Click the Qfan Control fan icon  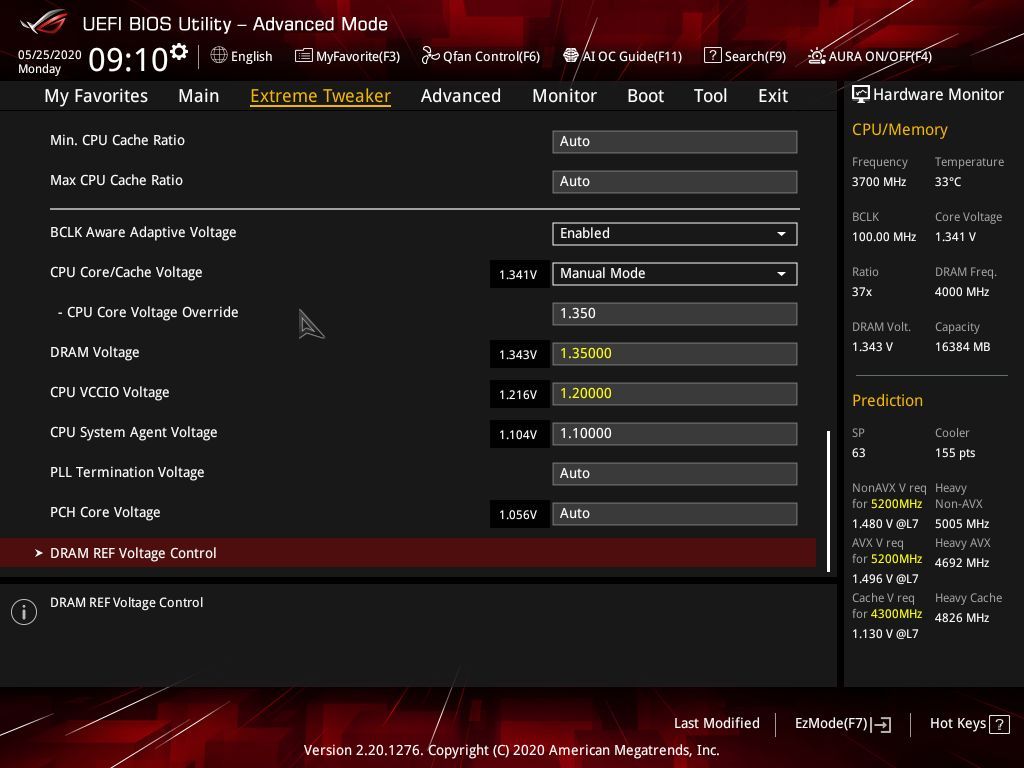point(430,56)
